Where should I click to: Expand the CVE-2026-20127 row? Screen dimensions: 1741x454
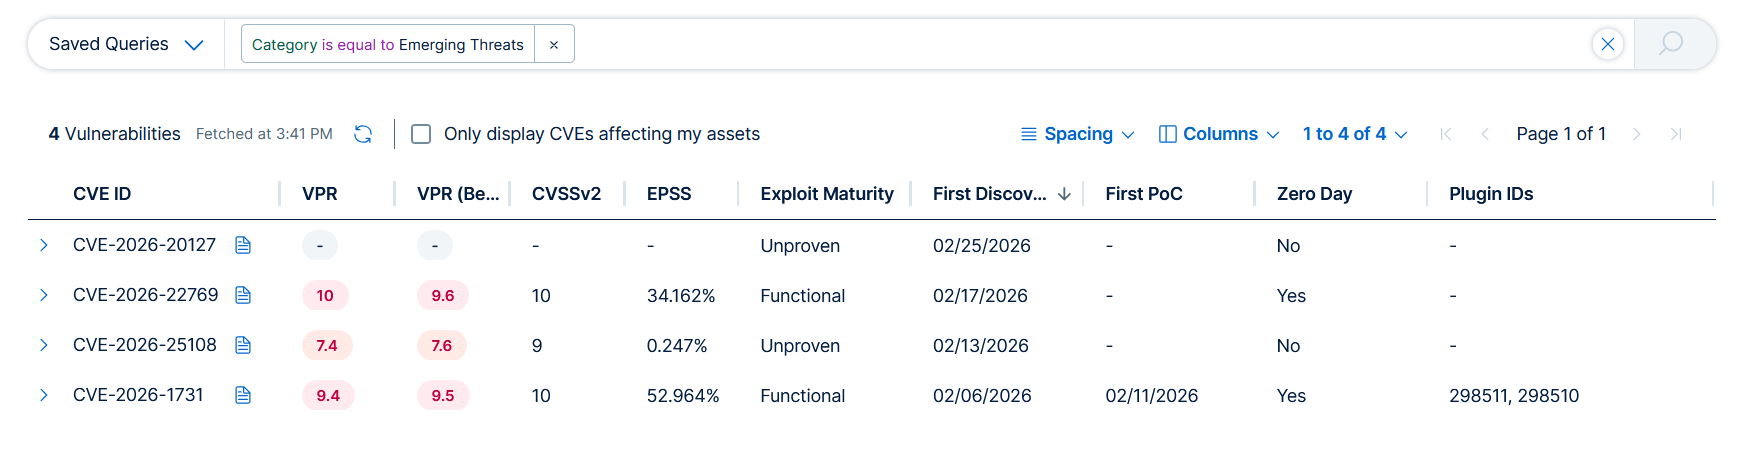44,245
